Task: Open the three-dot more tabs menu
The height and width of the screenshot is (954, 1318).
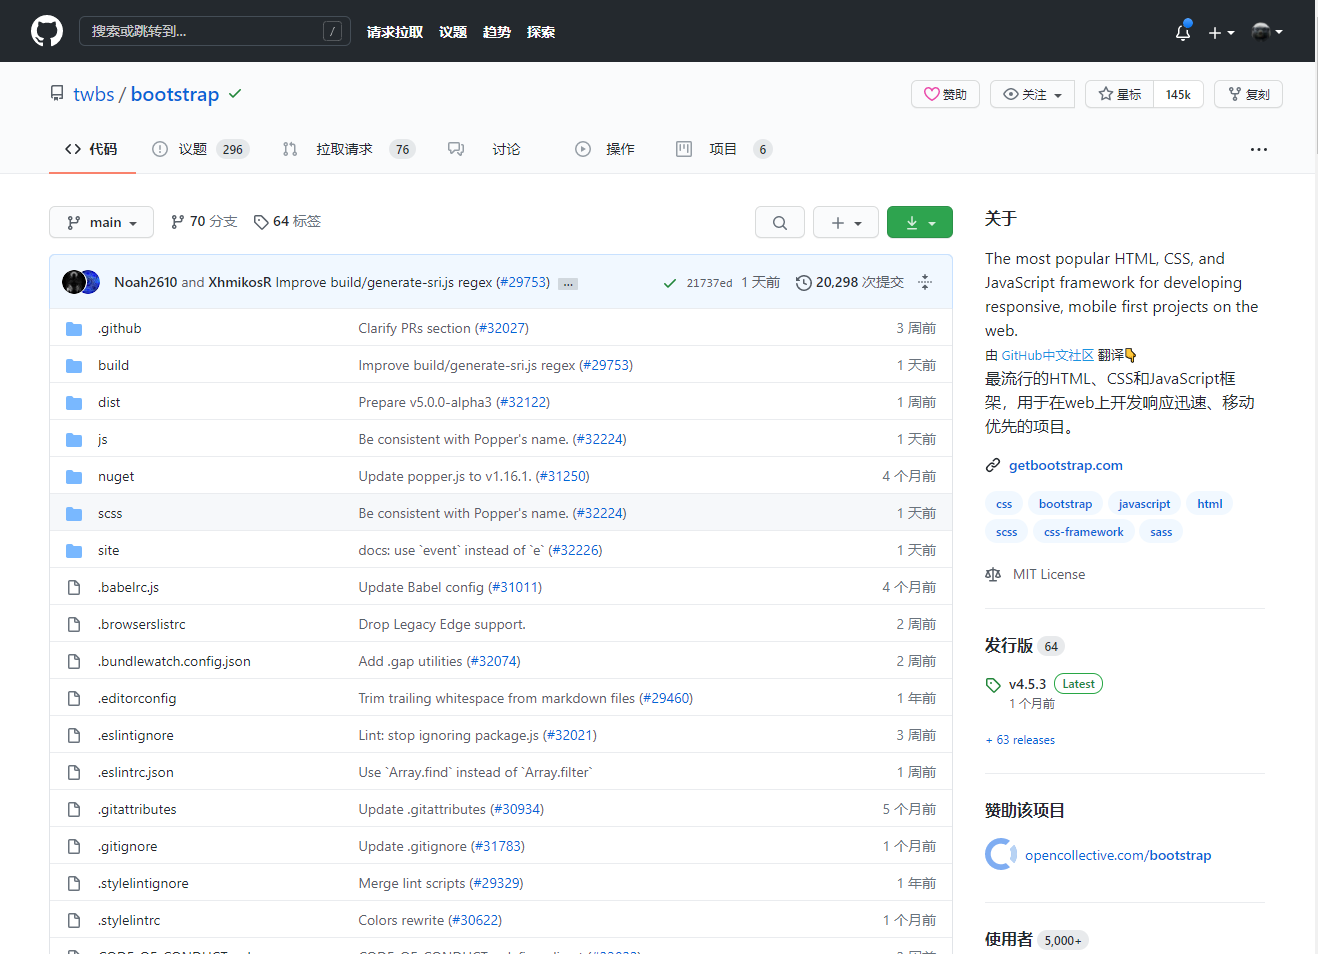Action: point(1259,149)
